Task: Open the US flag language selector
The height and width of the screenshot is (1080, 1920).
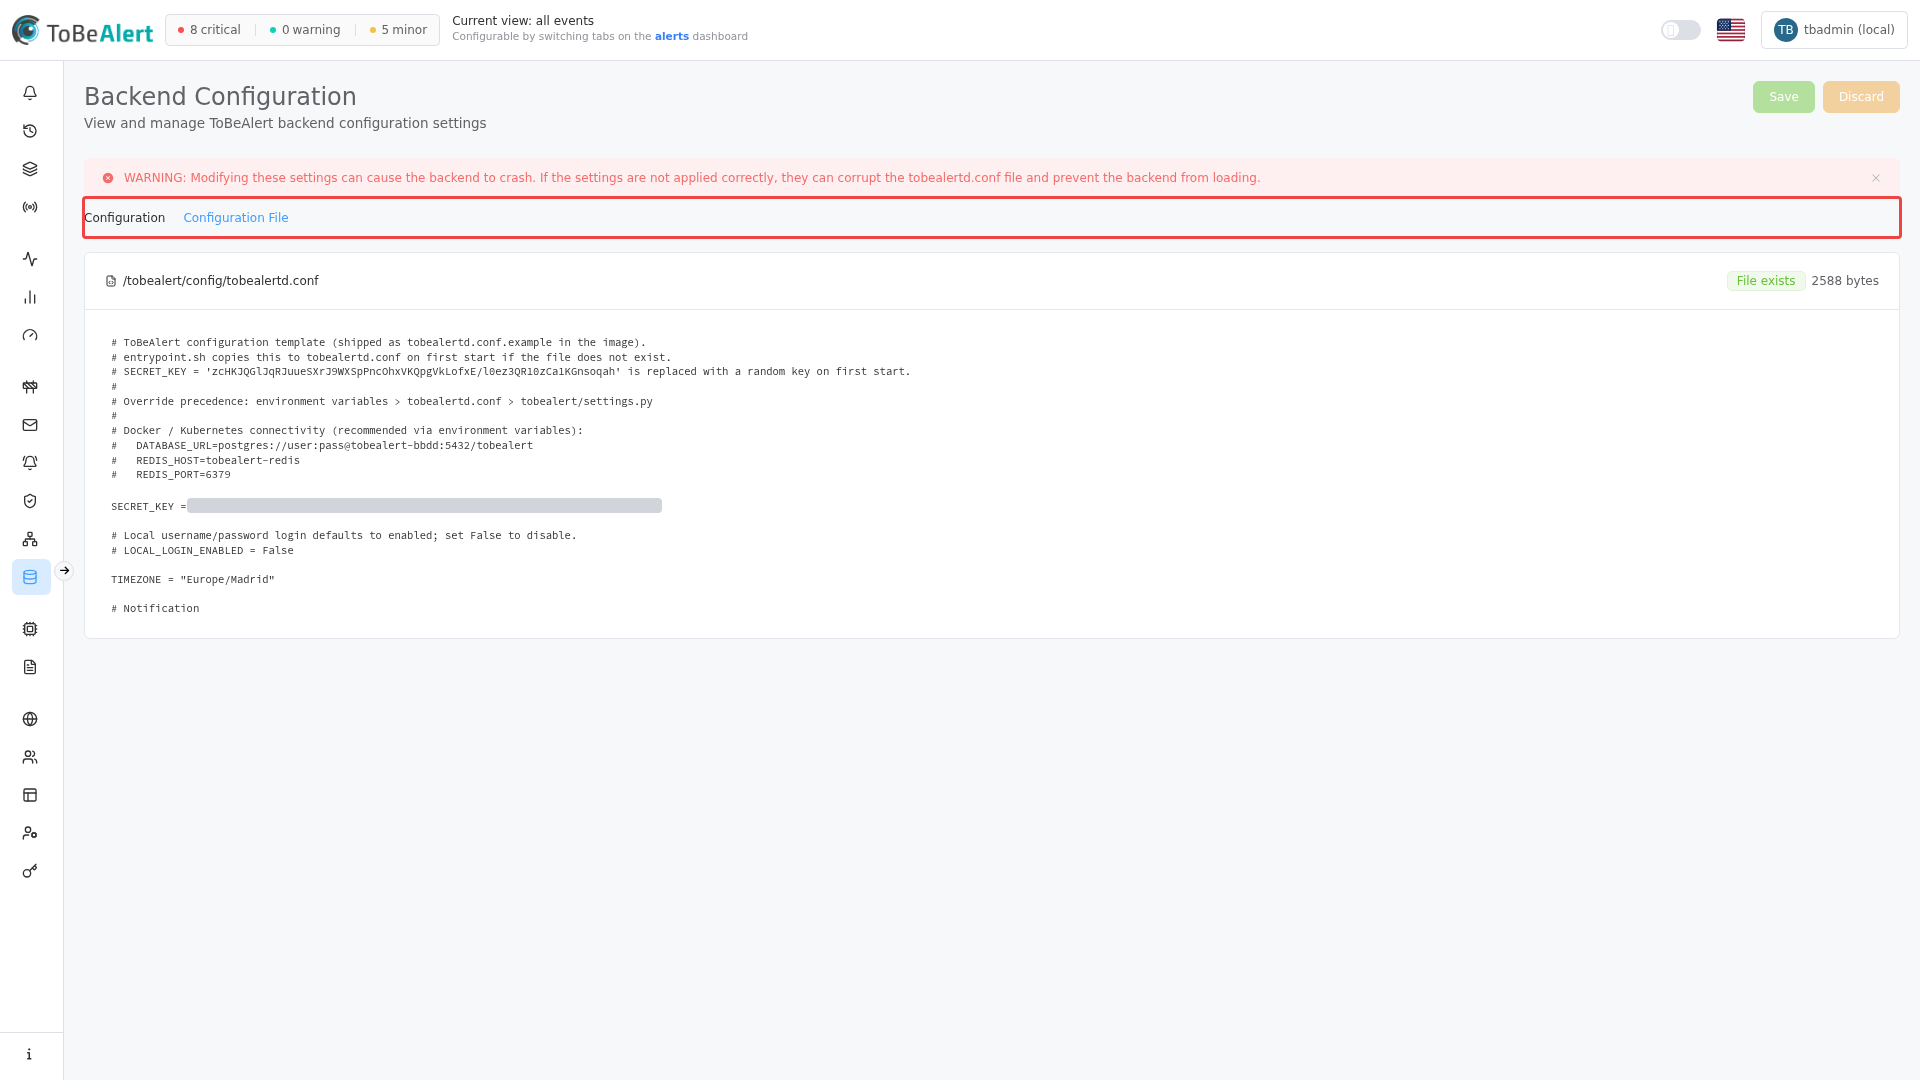Action: tap(1731, 30)
